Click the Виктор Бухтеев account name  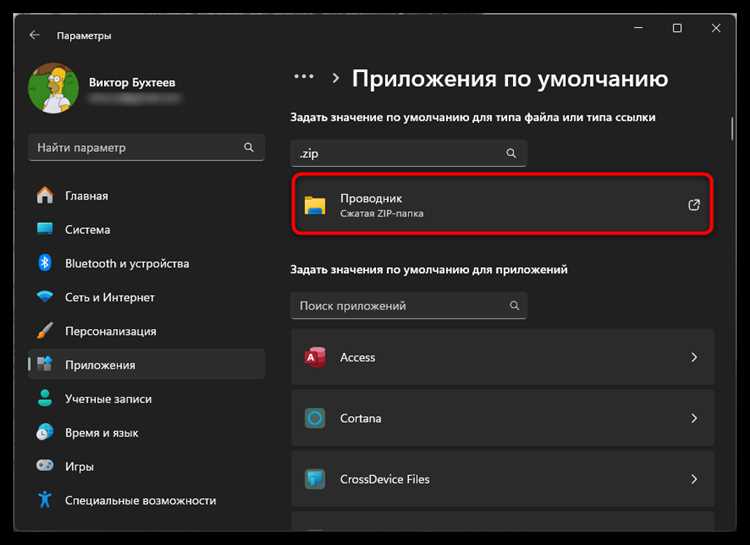(132, 82)
